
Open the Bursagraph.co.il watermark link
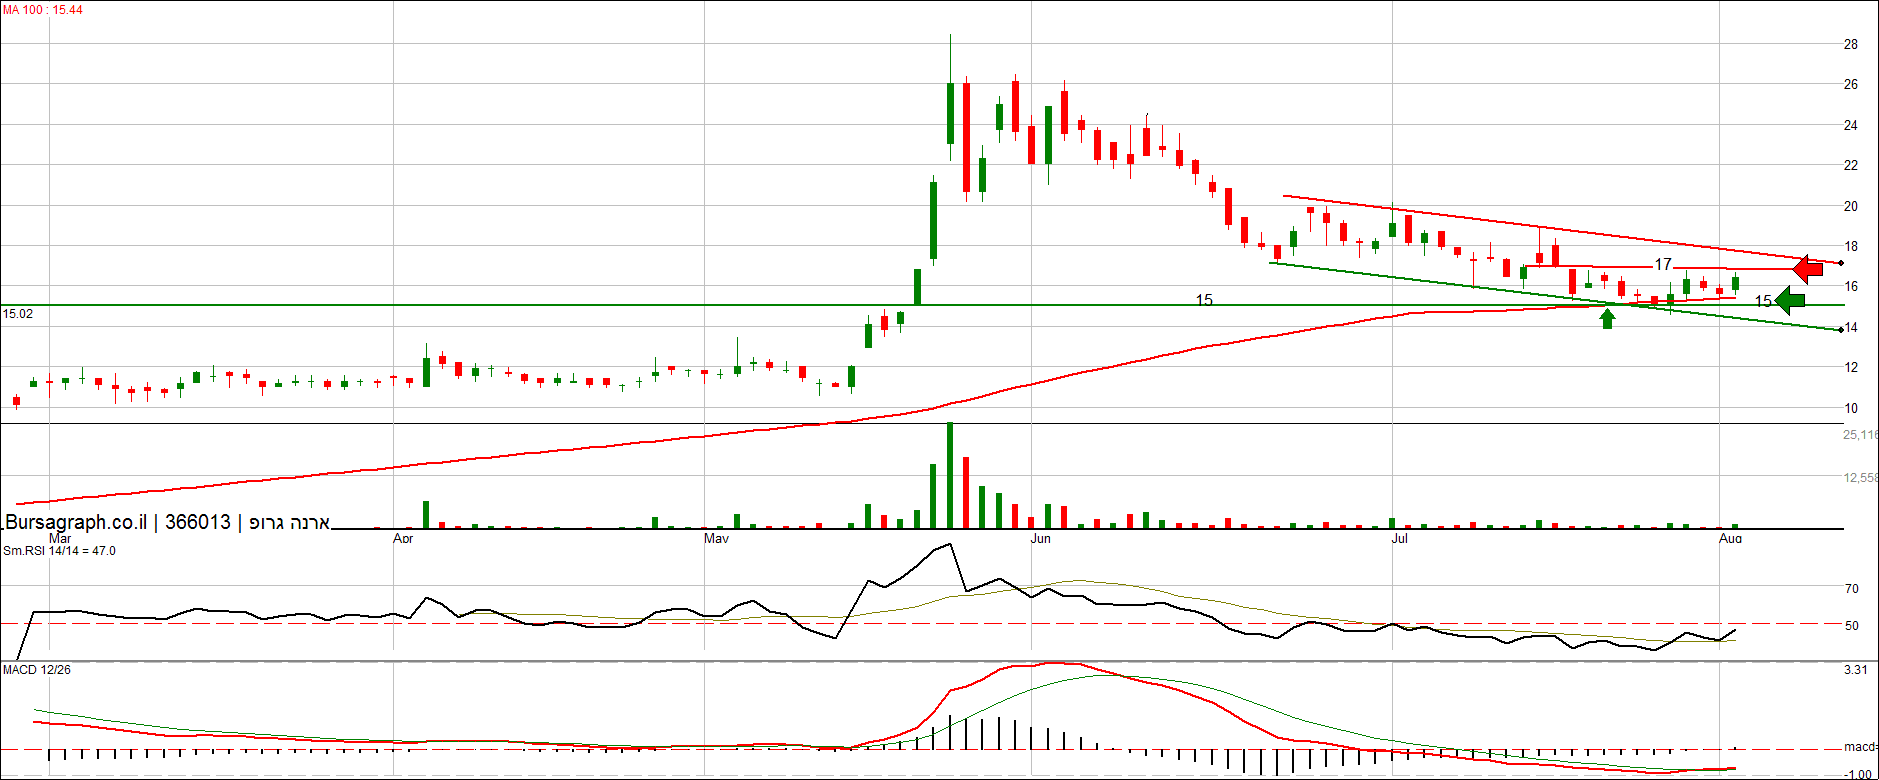point(76,522)
